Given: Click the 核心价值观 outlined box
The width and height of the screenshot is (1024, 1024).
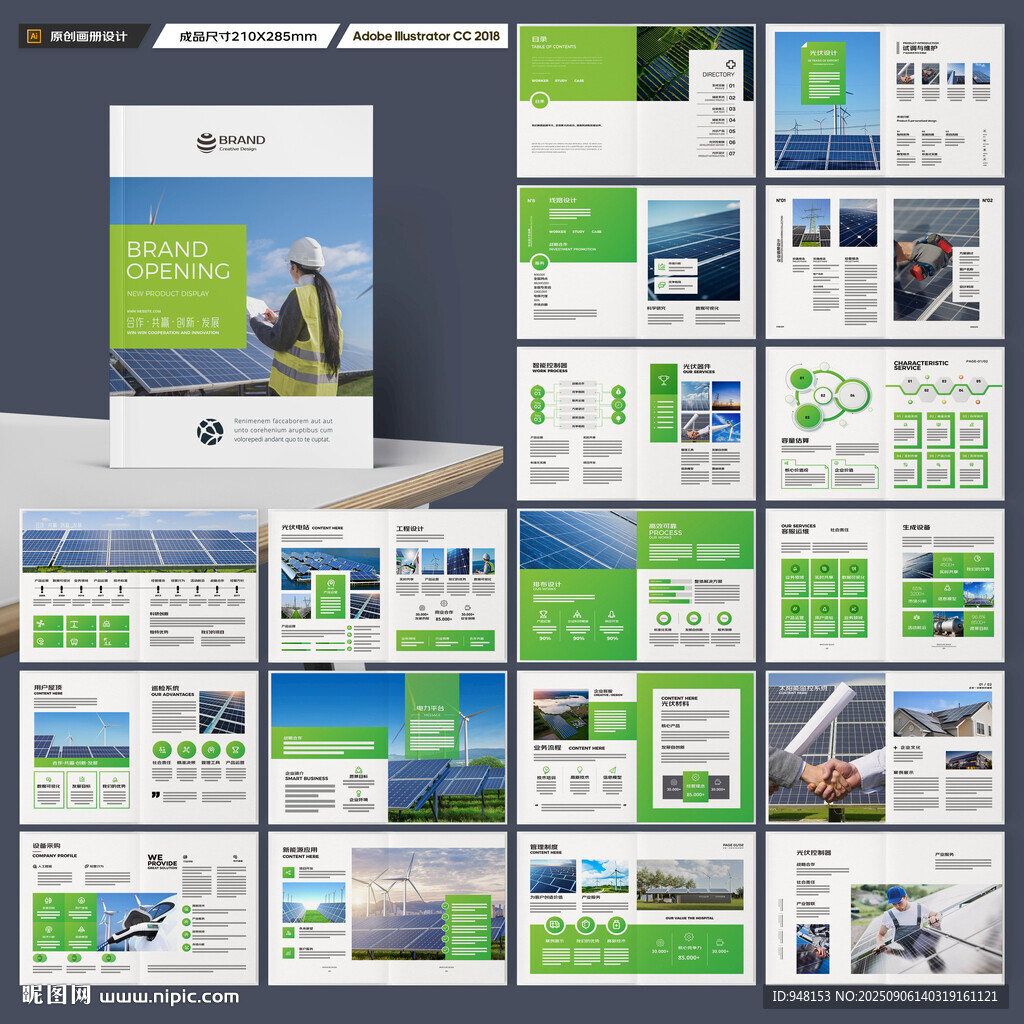Looking at the screenshot, I should coord(804,475).
